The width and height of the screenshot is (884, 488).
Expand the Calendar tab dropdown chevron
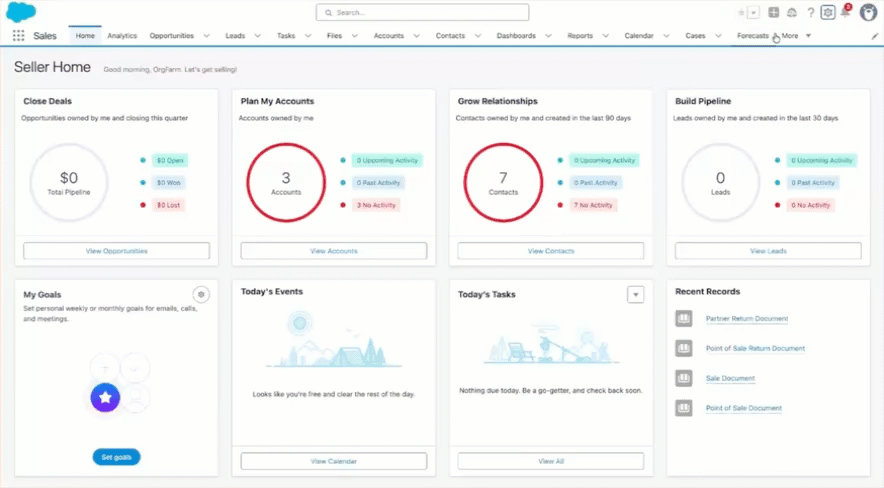pyautogui.click(x=666, y=36)
